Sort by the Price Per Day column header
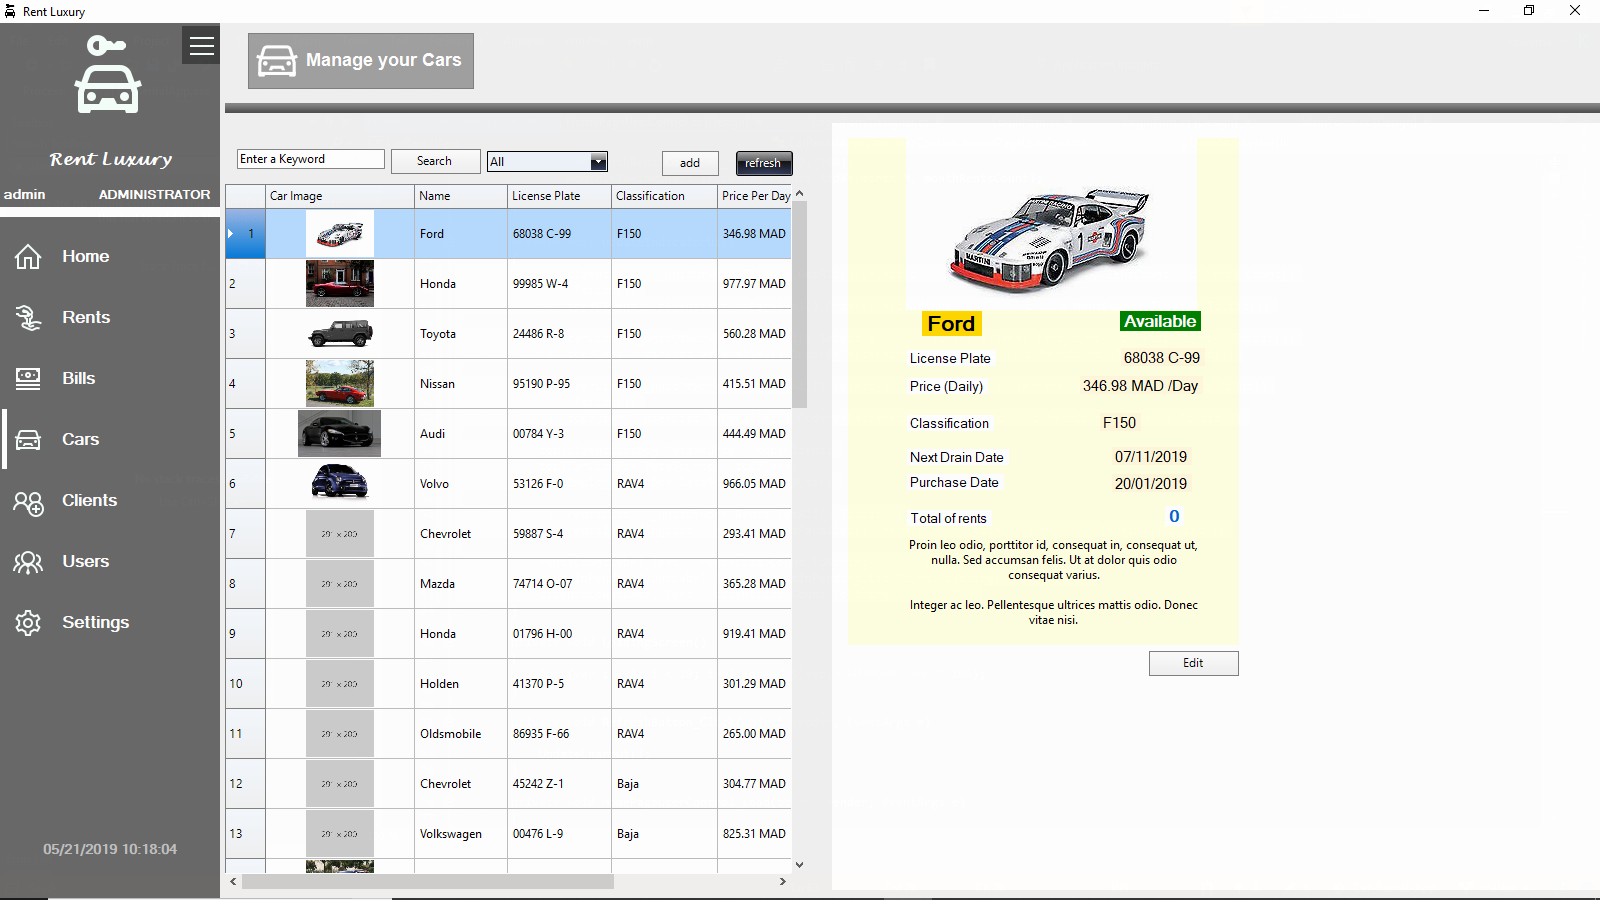The image size is (1600, 900). [755, 196]
